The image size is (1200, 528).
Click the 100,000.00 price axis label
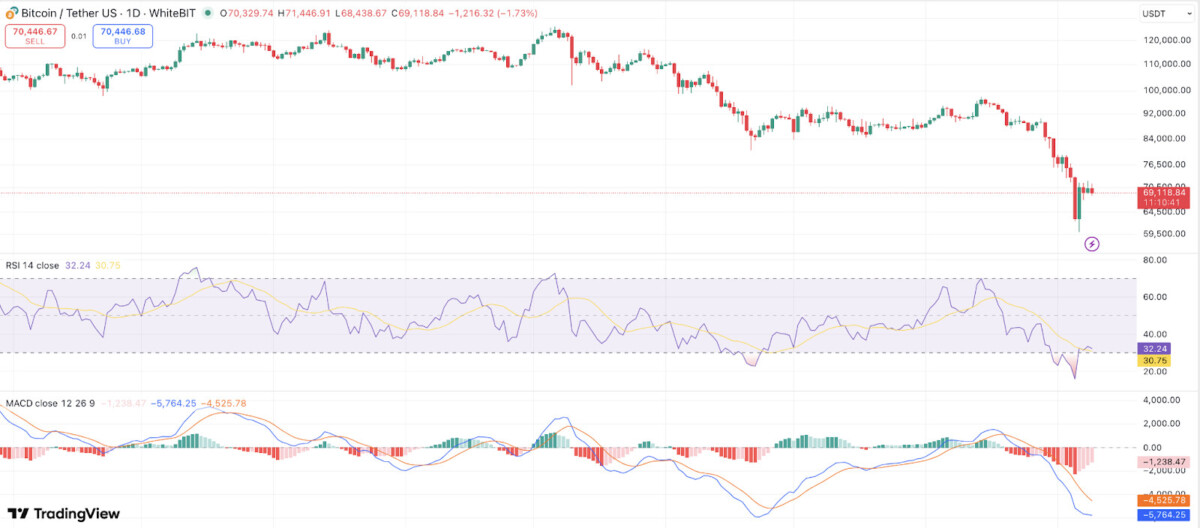pos(1167,90)
